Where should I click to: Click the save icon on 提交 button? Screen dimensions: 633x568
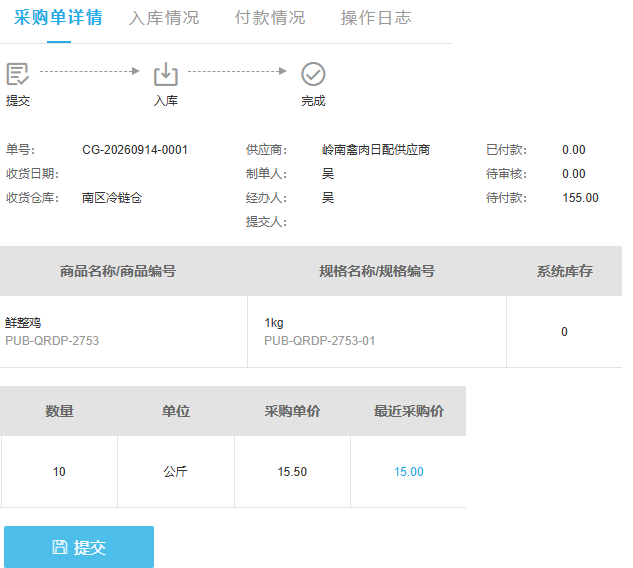pyautogui.click(x=60, y=547)
